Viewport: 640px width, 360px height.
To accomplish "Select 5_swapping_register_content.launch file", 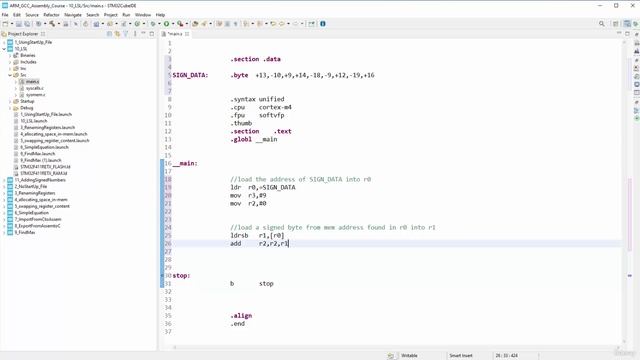I will tap(54, 140).
